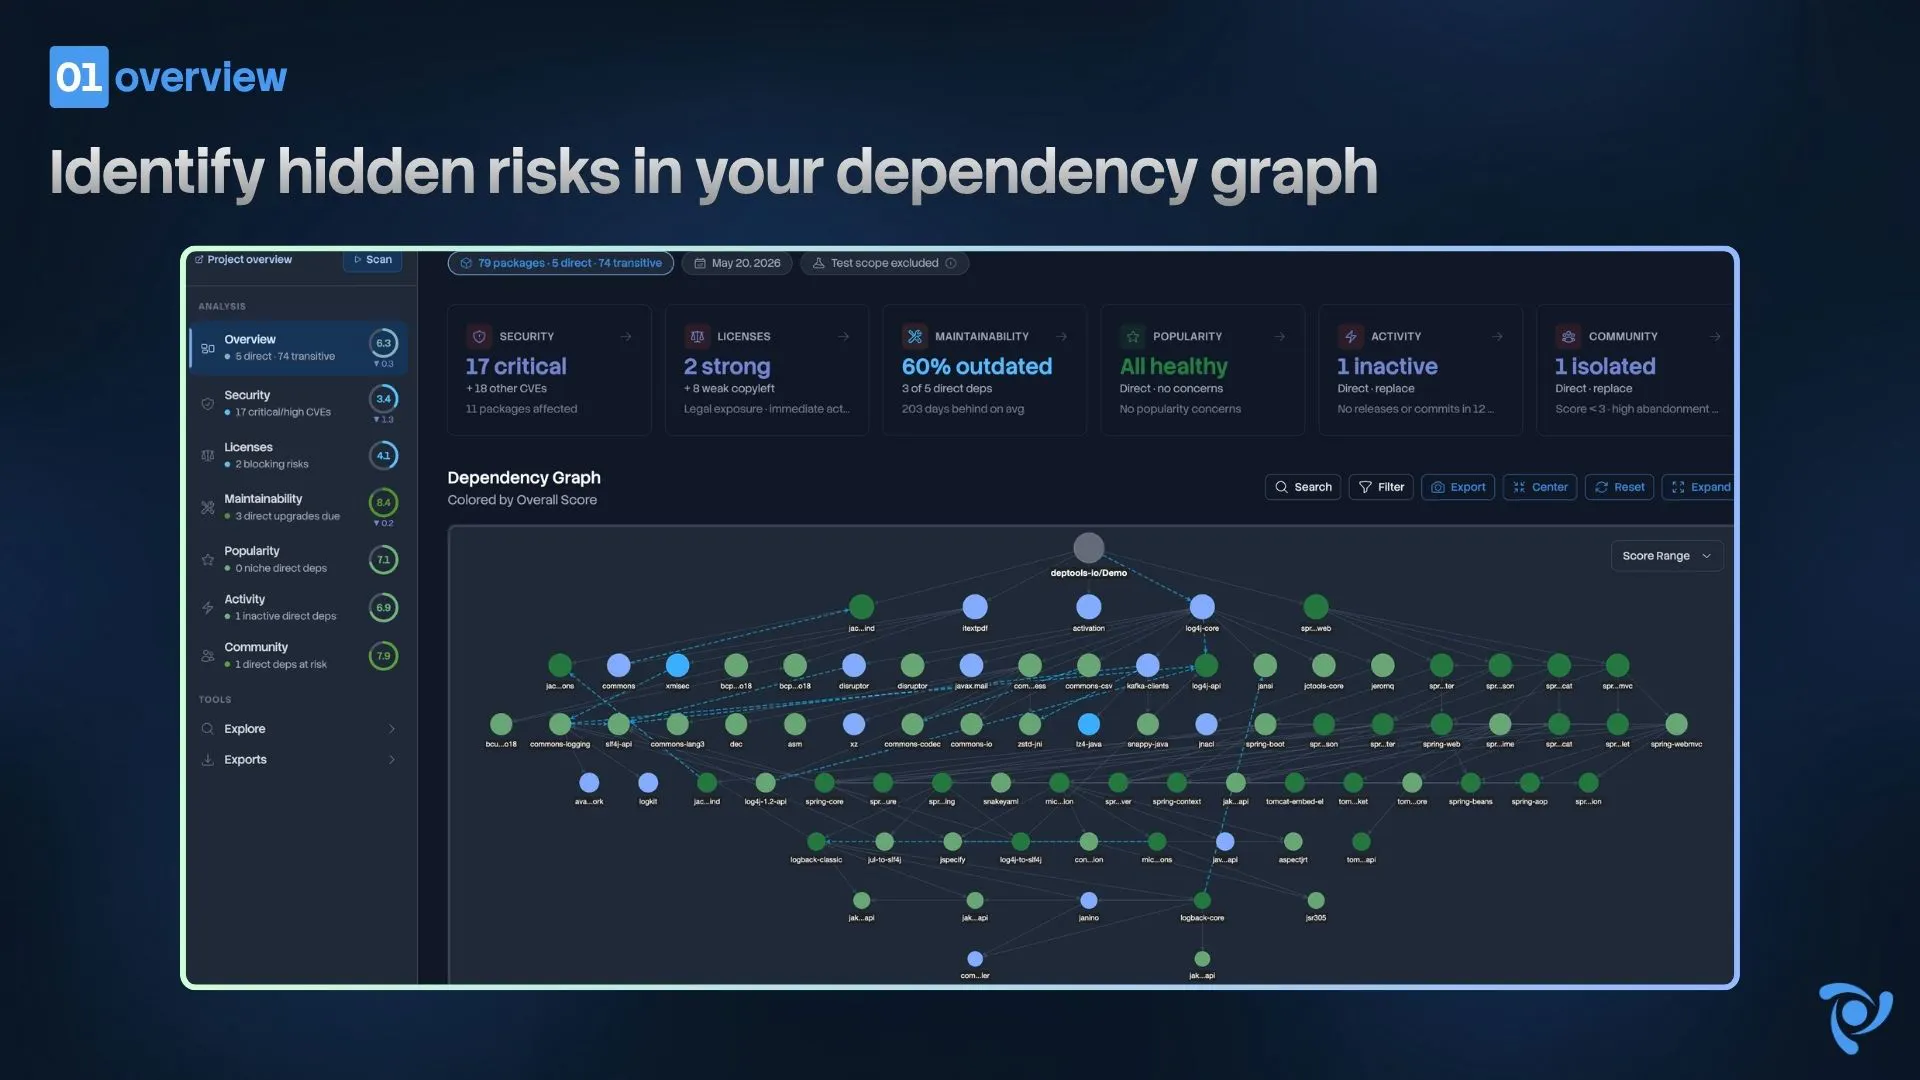This screenshot has height=1080, width=1920.
Task: Open Maintainability card details arrow
Action: coord(1062,337)
